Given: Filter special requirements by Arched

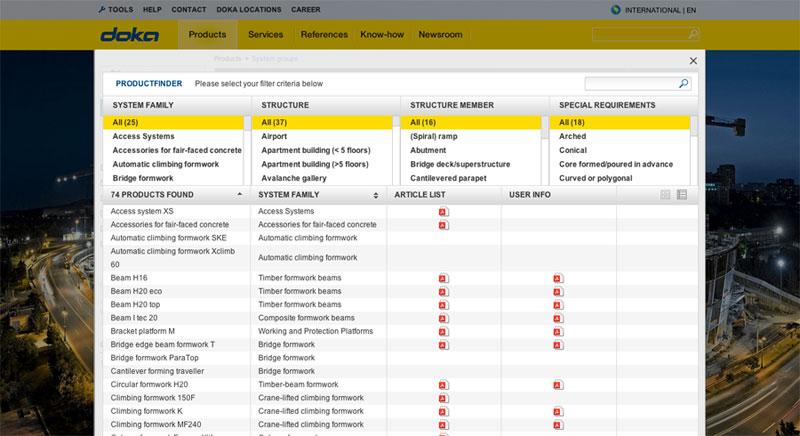Looking at the screenshot, I should coord(572,136).
